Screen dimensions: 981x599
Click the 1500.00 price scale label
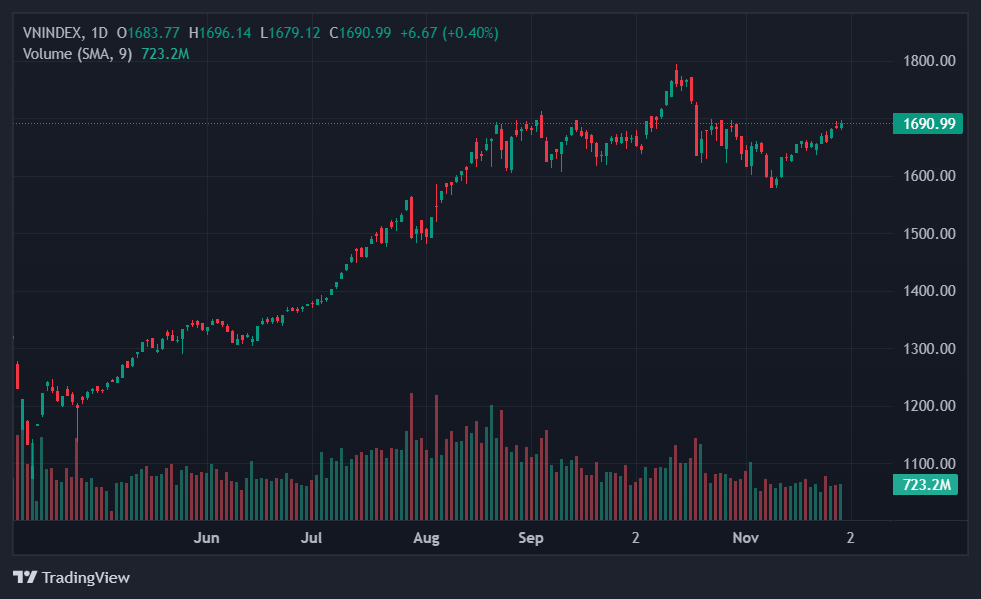pyautogui.click(x=928, y=234)
